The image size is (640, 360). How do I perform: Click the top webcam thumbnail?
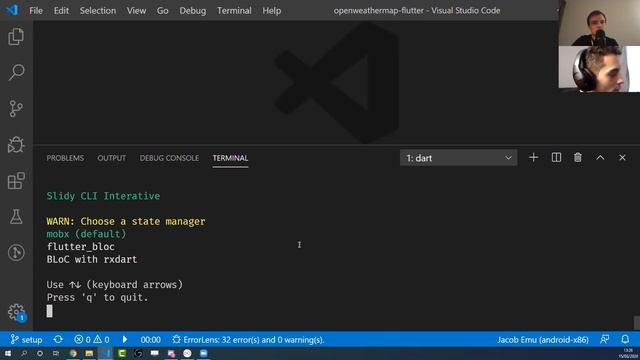(599, 23)
